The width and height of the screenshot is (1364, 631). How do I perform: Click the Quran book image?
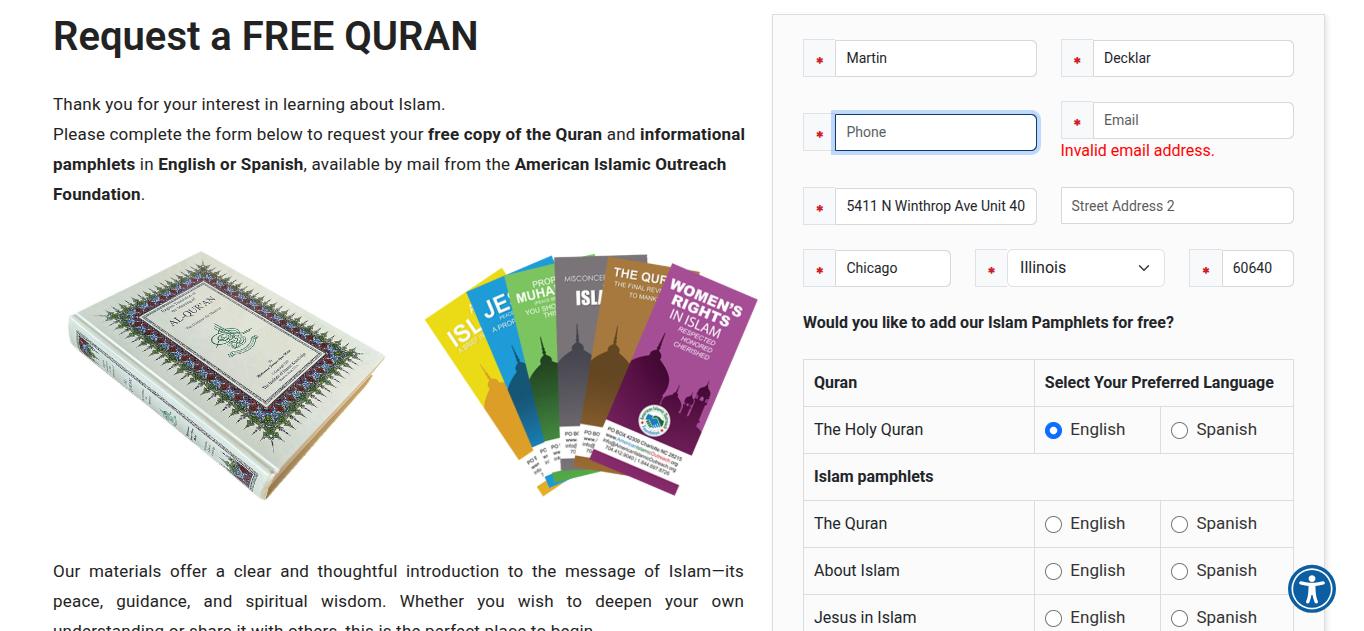pyautogui.click(x=225, y=375)
